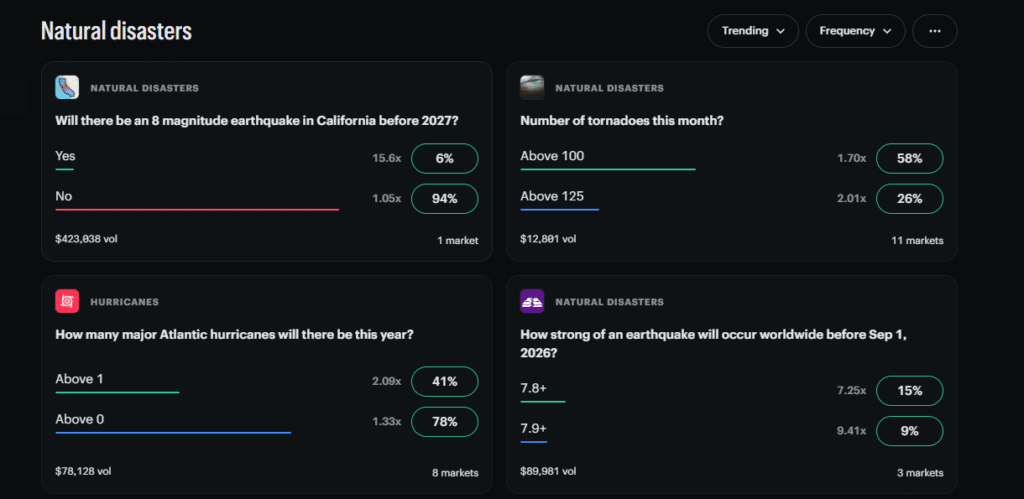Image resolution: width=1024 pixels, height=499 pixels.
Task: Select the 6% Yes earthquake option
Action: point(445,158)
